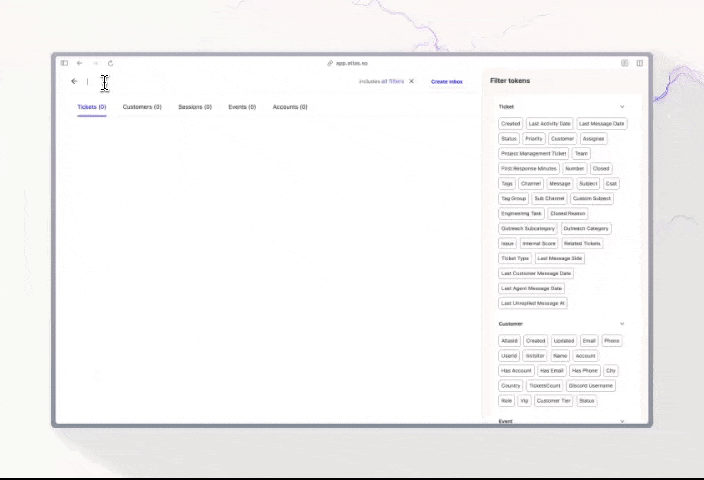The width and height of the screenshot is (704, 480).
Task: Select the Accounts (0) tab
Action: 290,106
